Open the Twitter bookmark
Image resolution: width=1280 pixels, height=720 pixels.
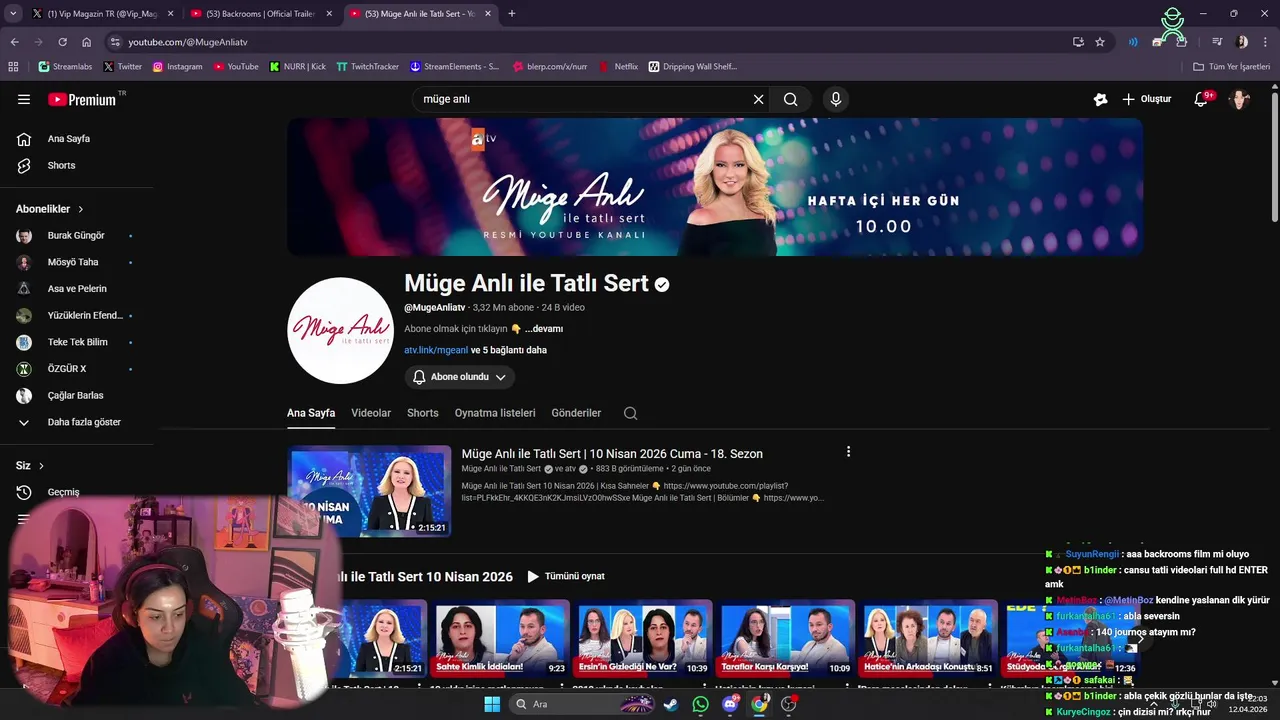[123, 67]
